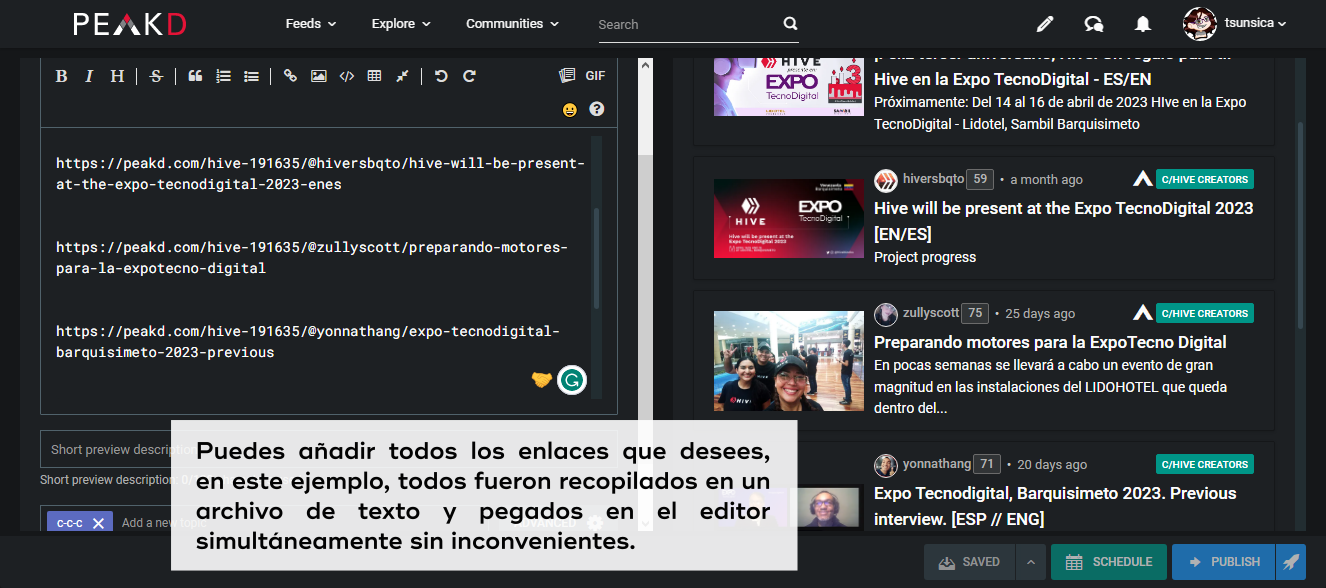Viewport: 1326px width, 588px height.
Task: Open the editor help question mark
Action: click(597, 109)
